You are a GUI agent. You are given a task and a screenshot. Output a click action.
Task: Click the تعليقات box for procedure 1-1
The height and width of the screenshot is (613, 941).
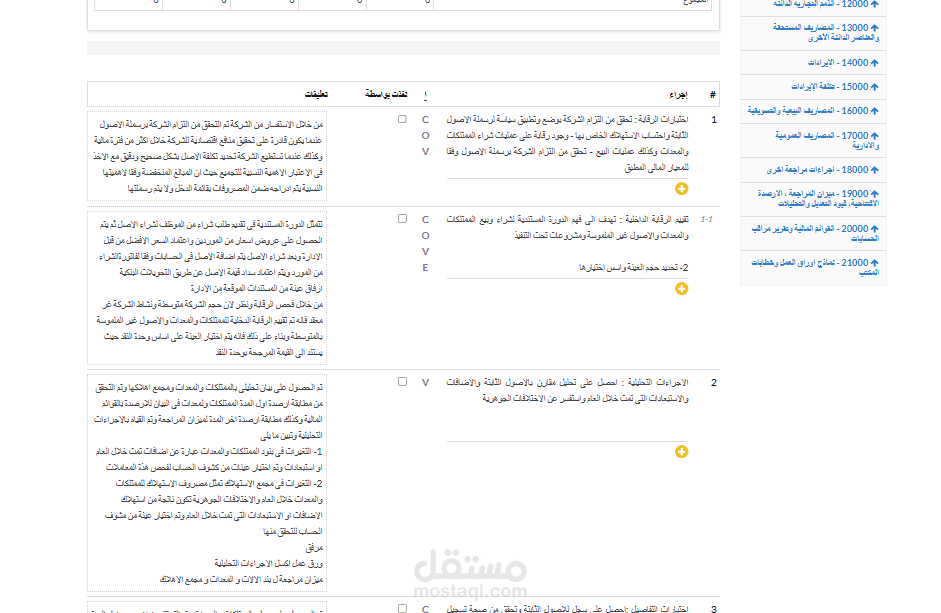pos(207,288)
